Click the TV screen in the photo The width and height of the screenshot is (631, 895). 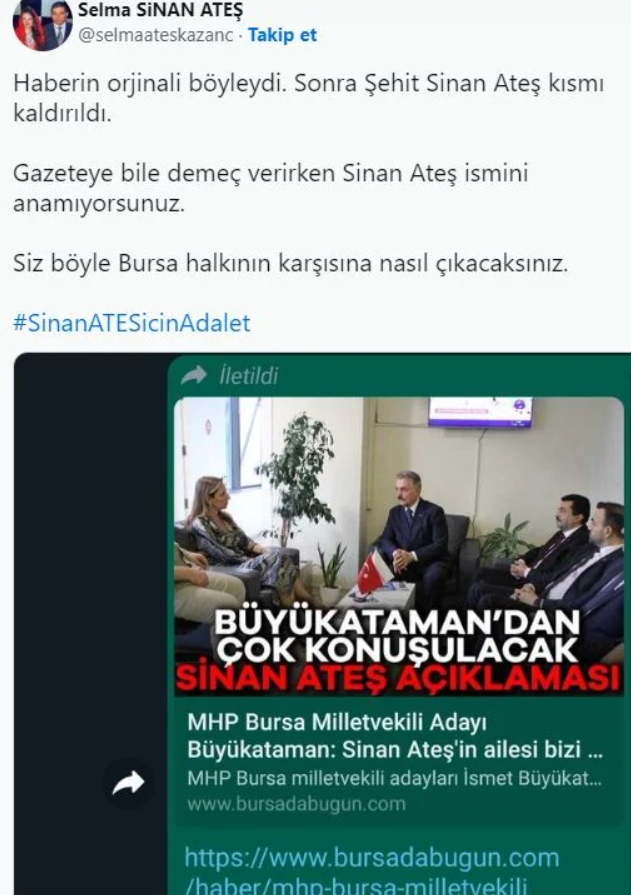point(480,412)
